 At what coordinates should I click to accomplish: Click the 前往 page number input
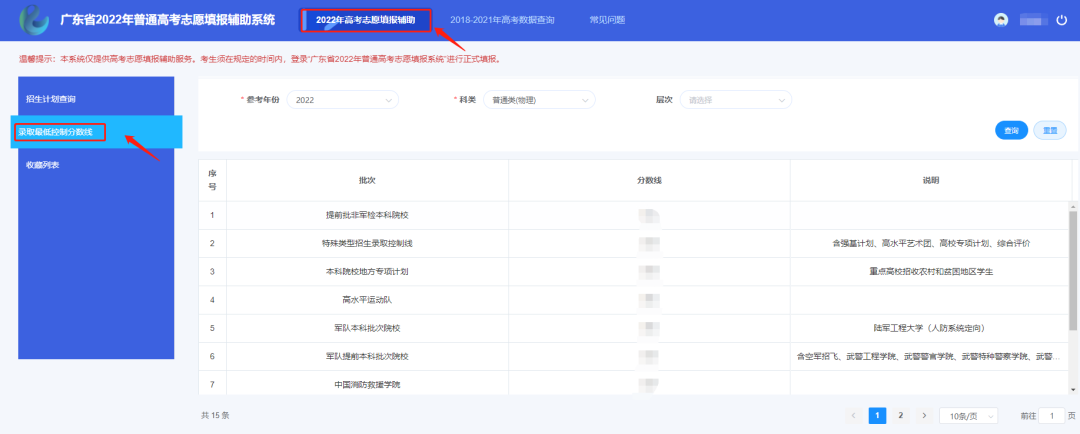1052,416
